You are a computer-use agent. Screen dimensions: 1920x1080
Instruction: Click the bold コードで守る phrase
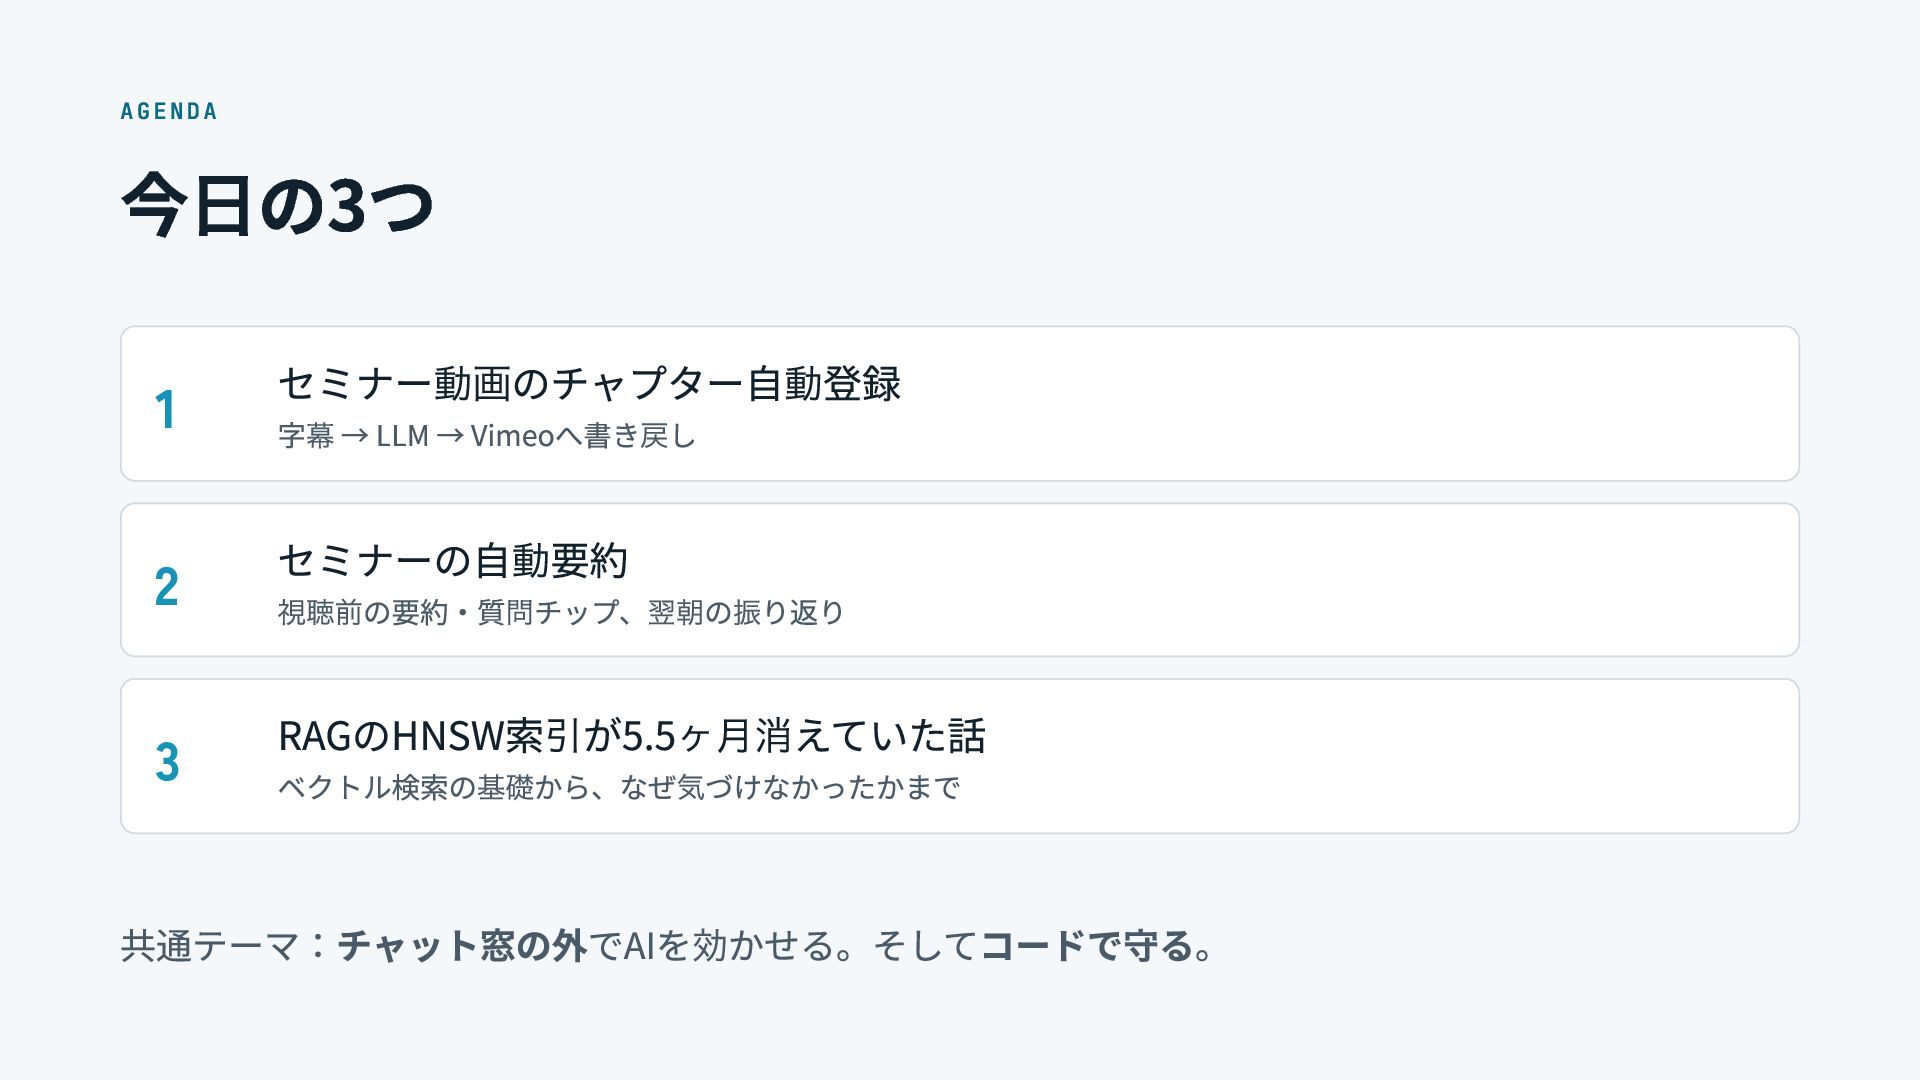[1087, 946]
